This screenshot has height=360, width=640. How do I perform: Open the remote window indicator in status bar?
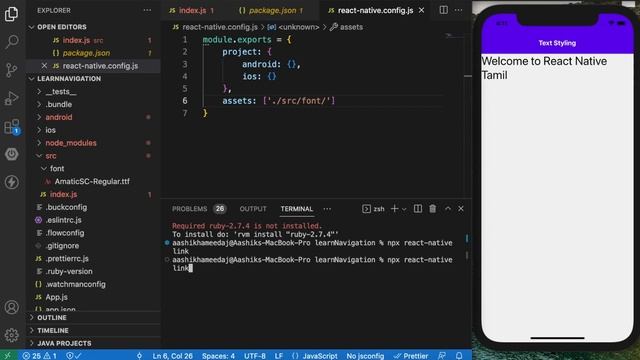[x=7, y=356]
